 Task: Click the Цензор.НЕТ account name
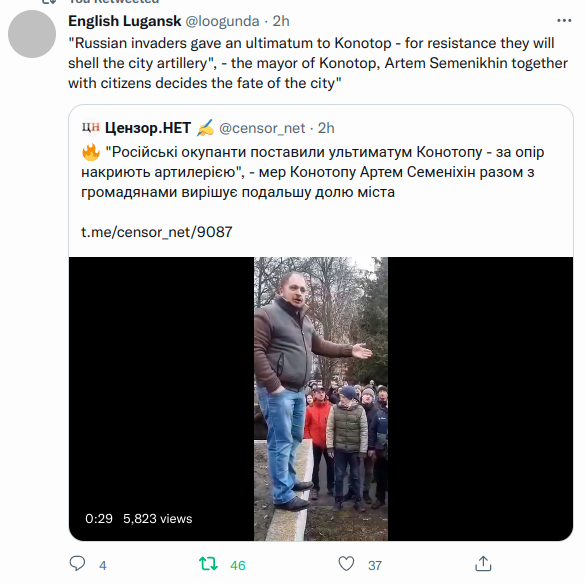[148, 128]
